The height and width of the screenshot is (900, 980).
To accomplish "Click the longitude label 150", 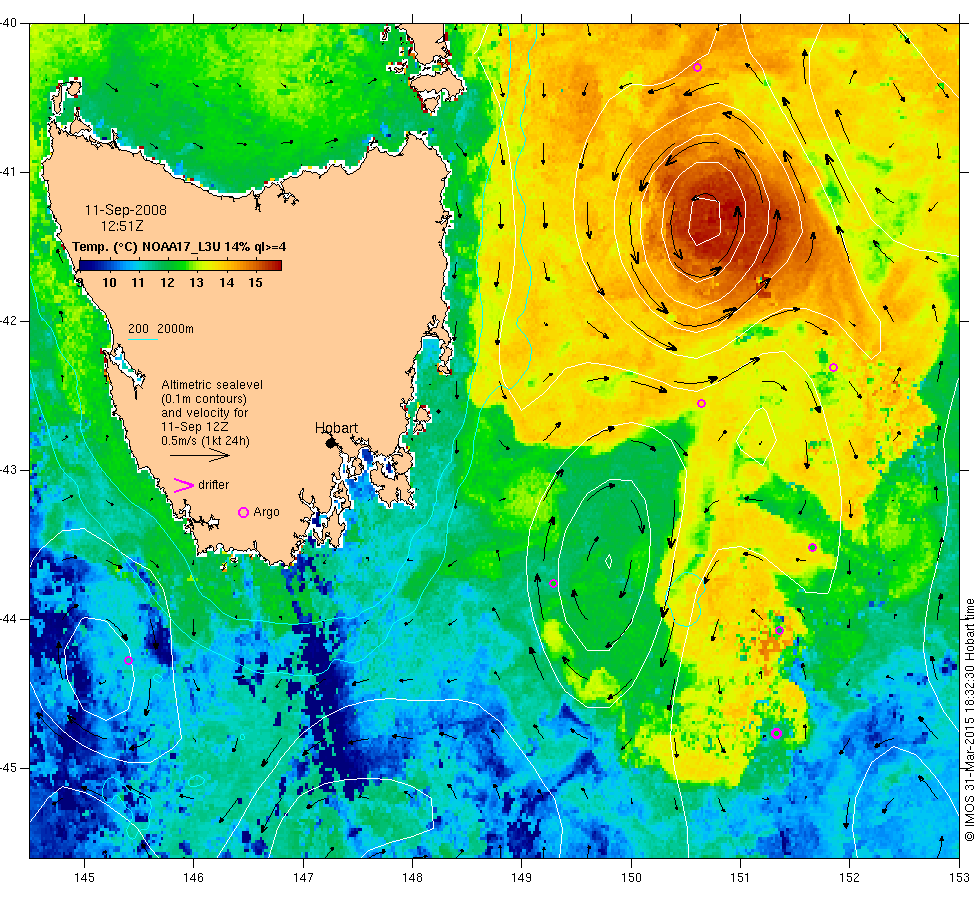I will pyautogui.click(x=631, y=878).
